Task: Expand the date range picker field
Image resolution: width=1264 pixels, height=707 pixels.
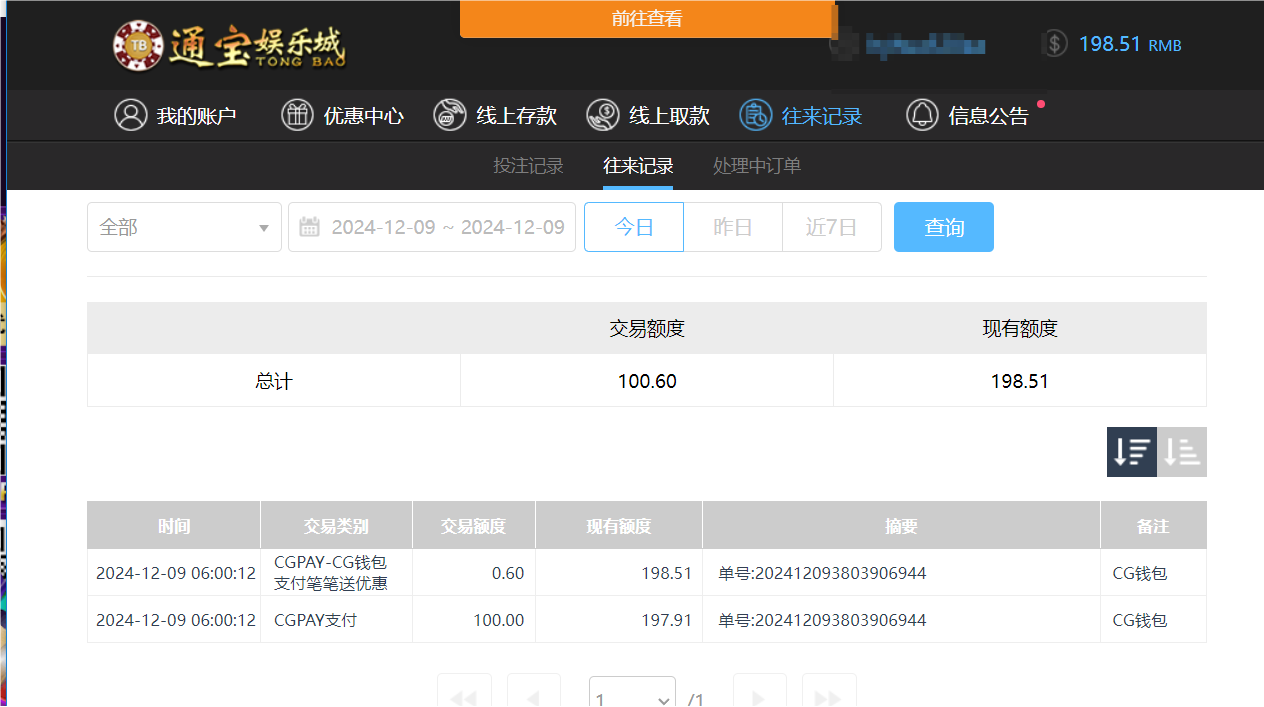Action: pyautogui.click(x=431, y=227)
